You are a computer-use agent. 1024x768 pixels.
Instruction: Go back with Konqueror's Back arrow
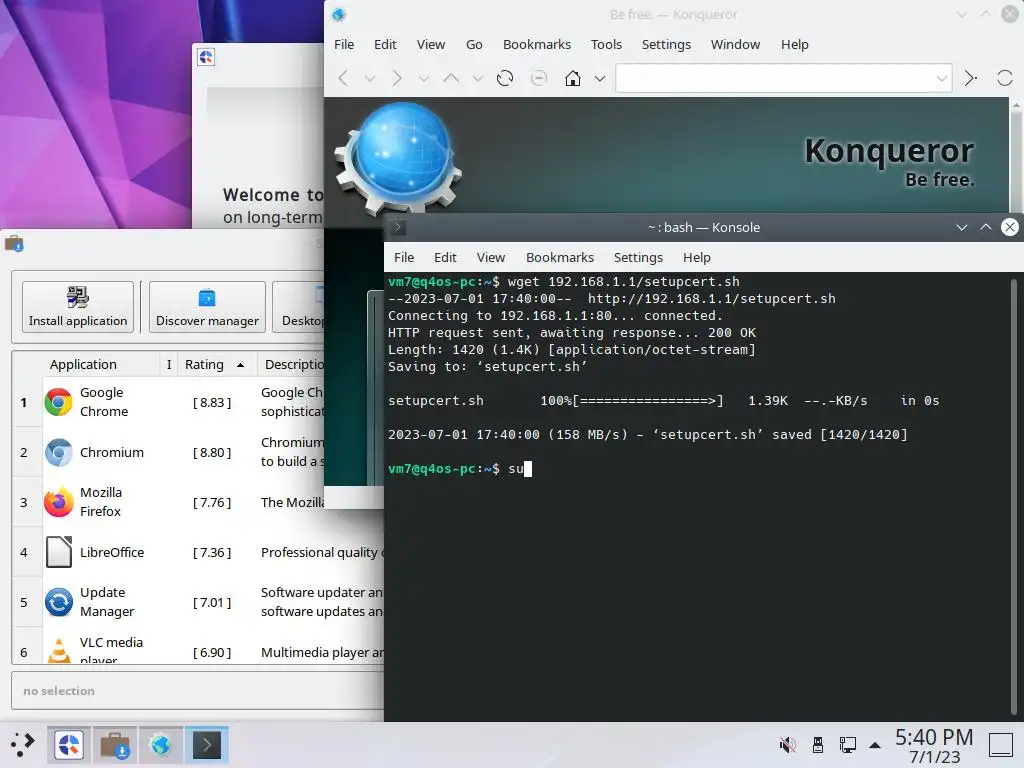click(343, 78)
